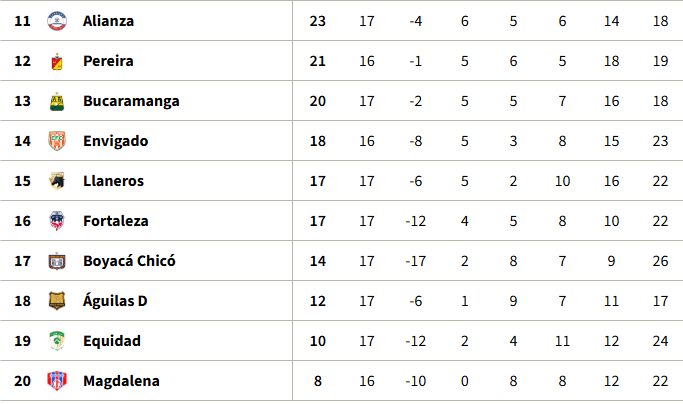Viewport: 683px width, 404px height.
Task: Select Llaneros' -6 goal difference cell
Action: (416, 181)
